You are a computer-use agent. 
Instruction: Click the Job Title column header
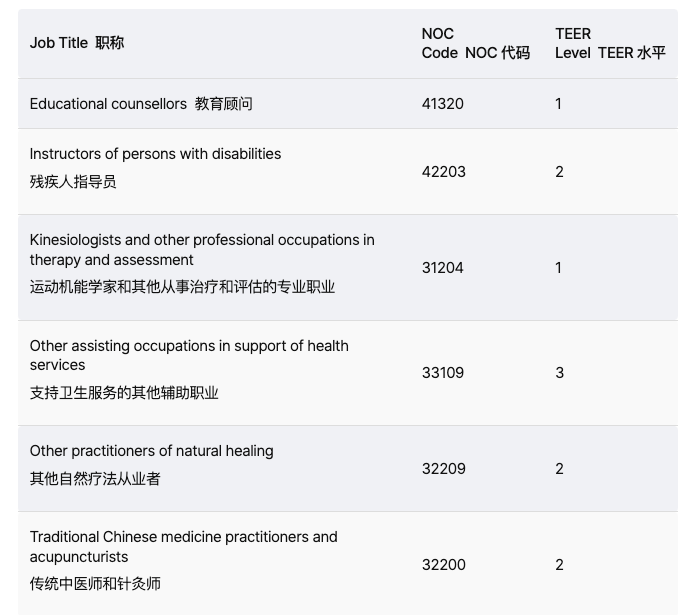(x=77, y=43)
